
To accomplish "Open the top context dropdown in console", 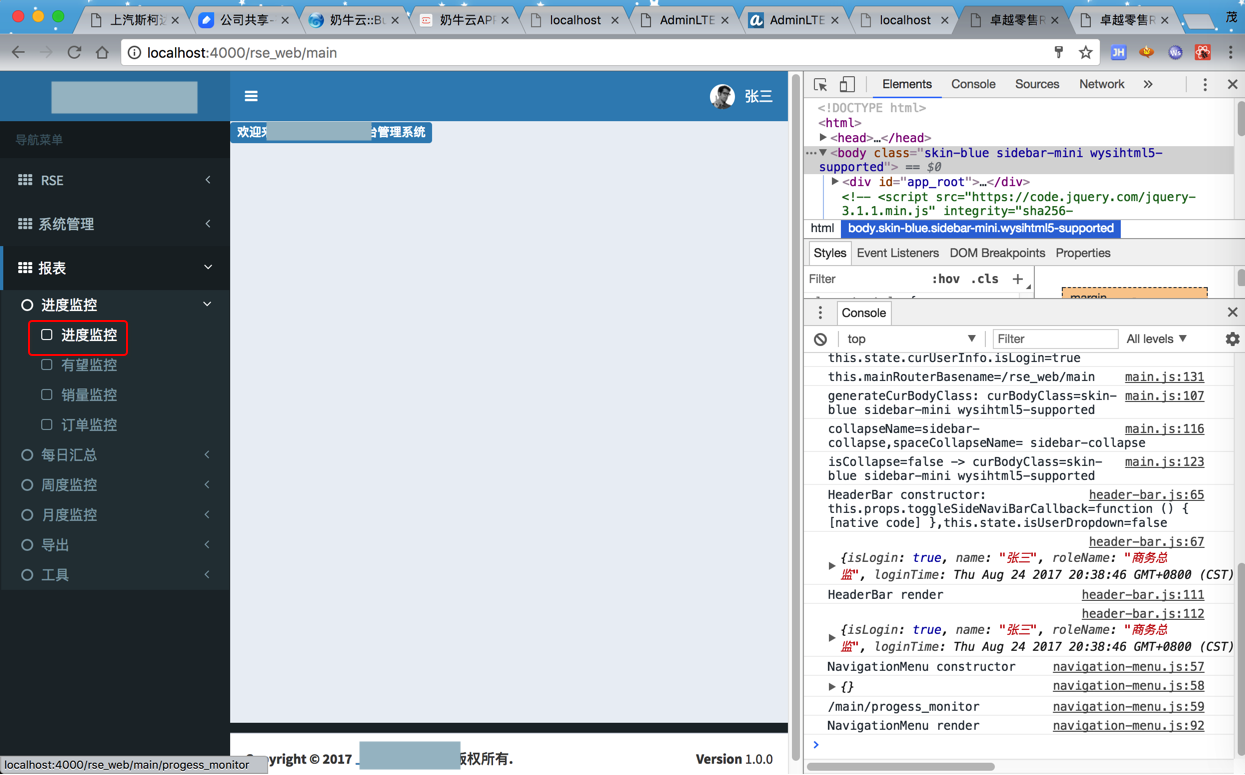I will click(x=910, y=339).
